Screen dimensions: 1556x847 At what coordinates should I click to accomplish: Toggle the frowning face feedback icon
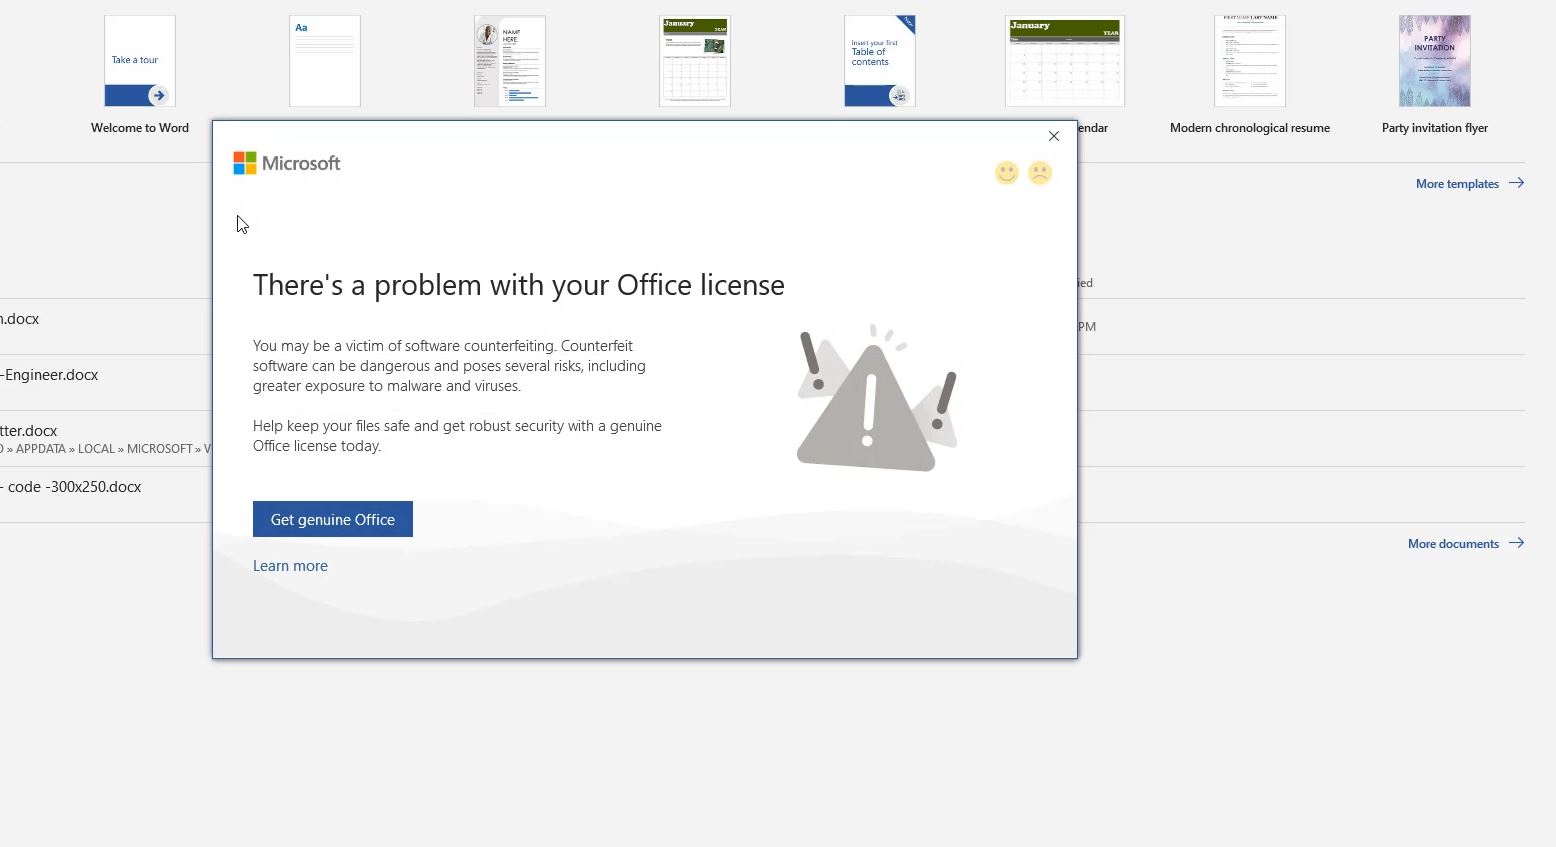click(x=1040, y=172)
